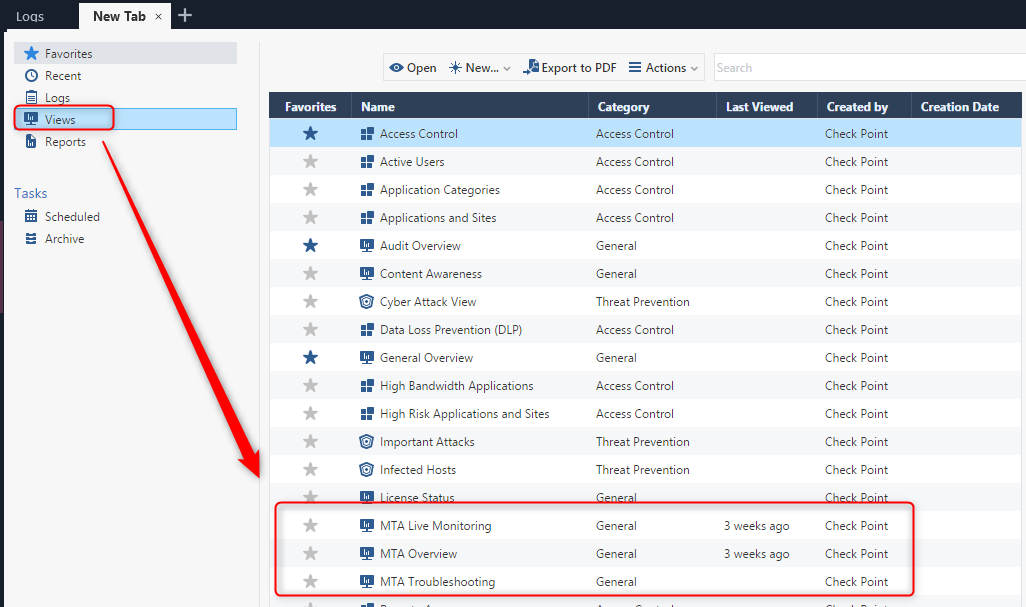
Task: Open the Scheduled tasks entry
Action: click(72, 217)
